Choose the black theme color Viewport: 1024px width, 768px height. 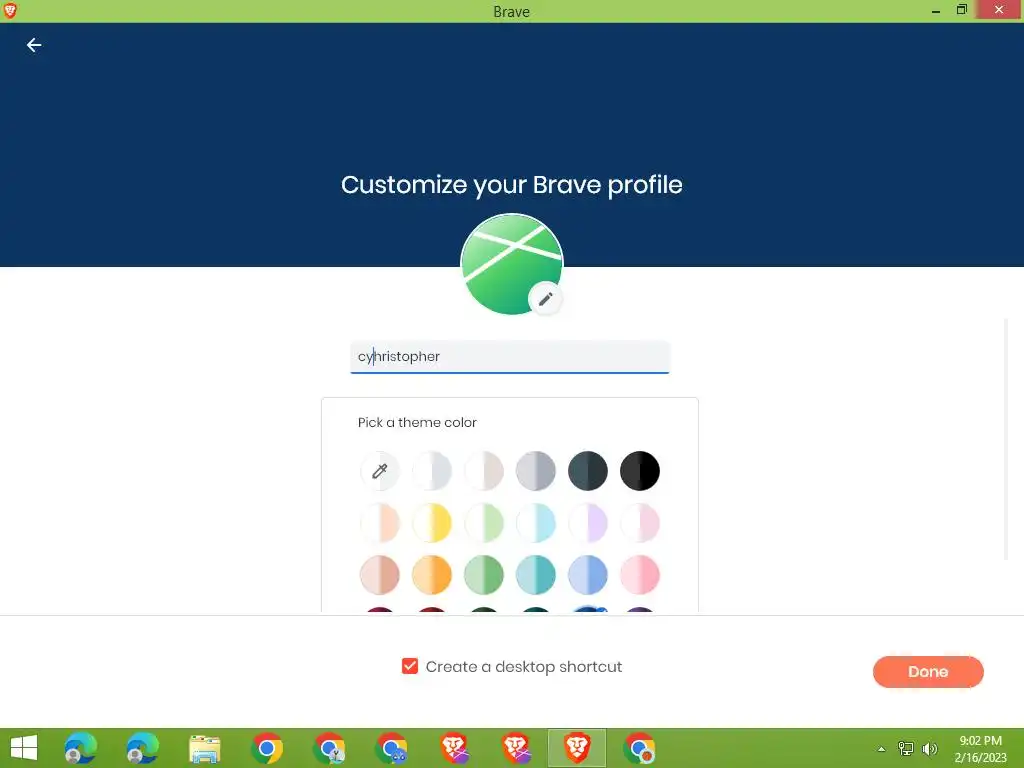click(x=640, y=471)
